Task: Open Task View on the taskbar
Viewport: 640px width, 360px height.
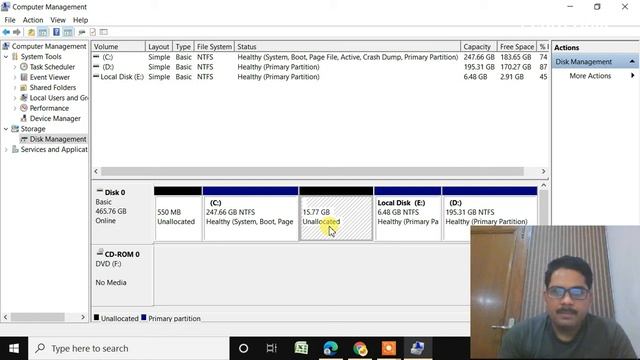Action: [271, 348]
